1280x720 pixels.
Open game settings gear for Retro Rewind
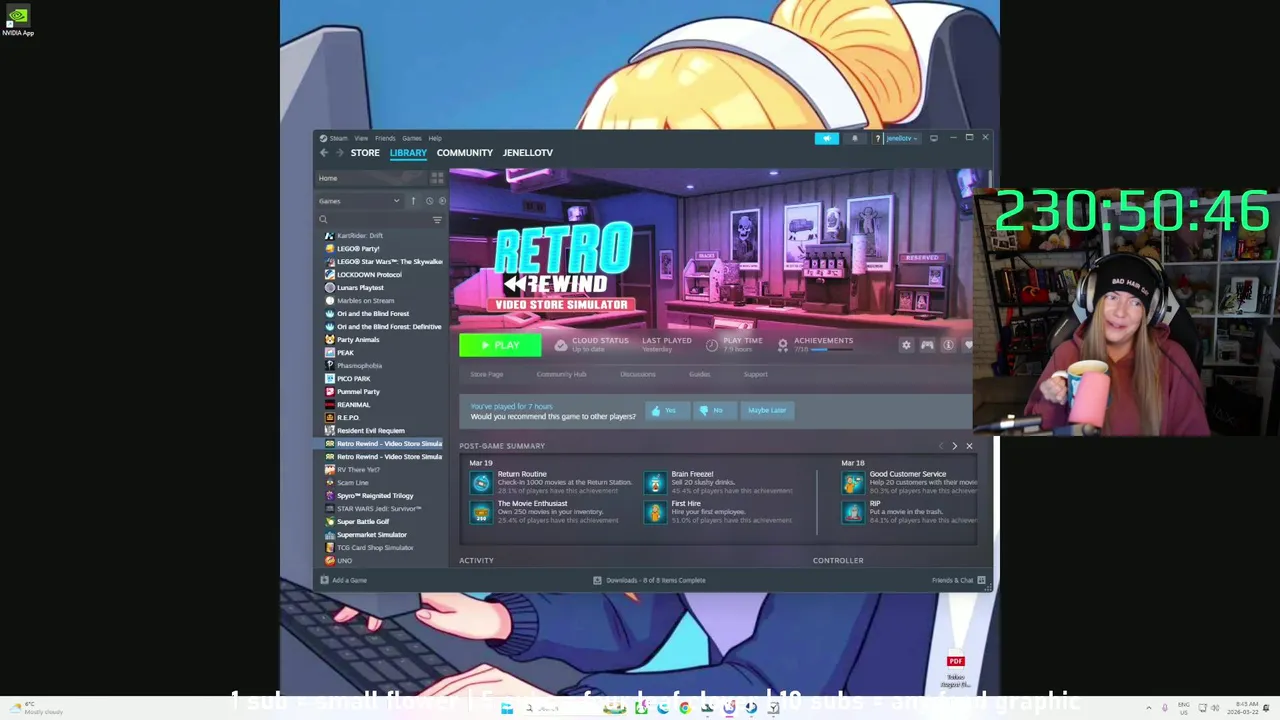pos(906,345)
